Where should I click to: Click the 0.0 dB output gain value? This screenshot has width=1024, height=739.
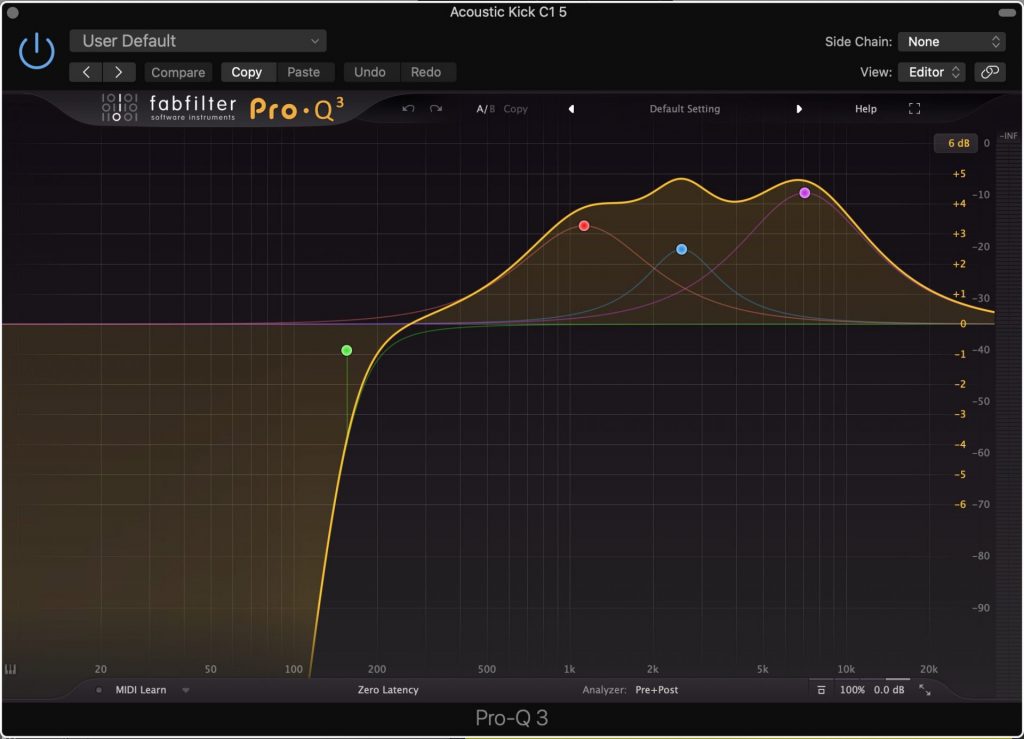(x=889, y=690)
